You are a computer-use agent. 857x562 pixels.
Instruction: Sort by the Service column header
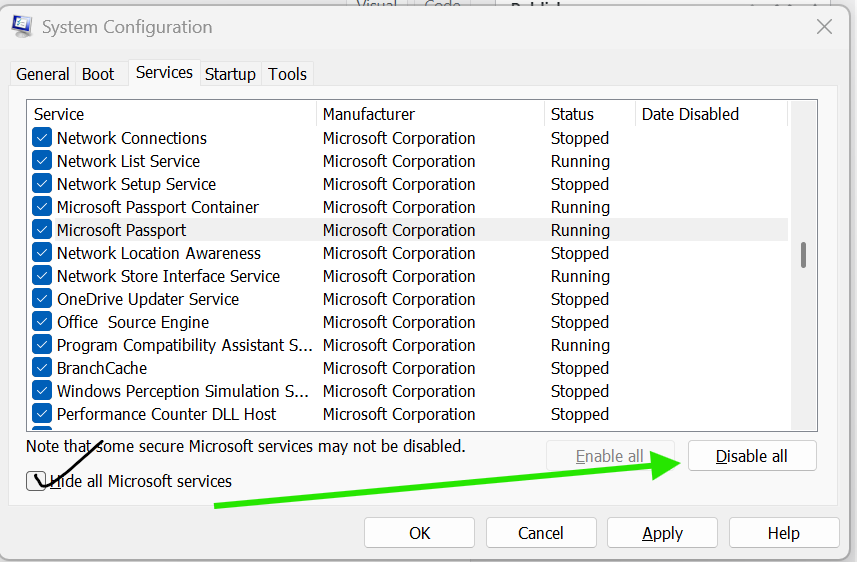pos(172,114)
